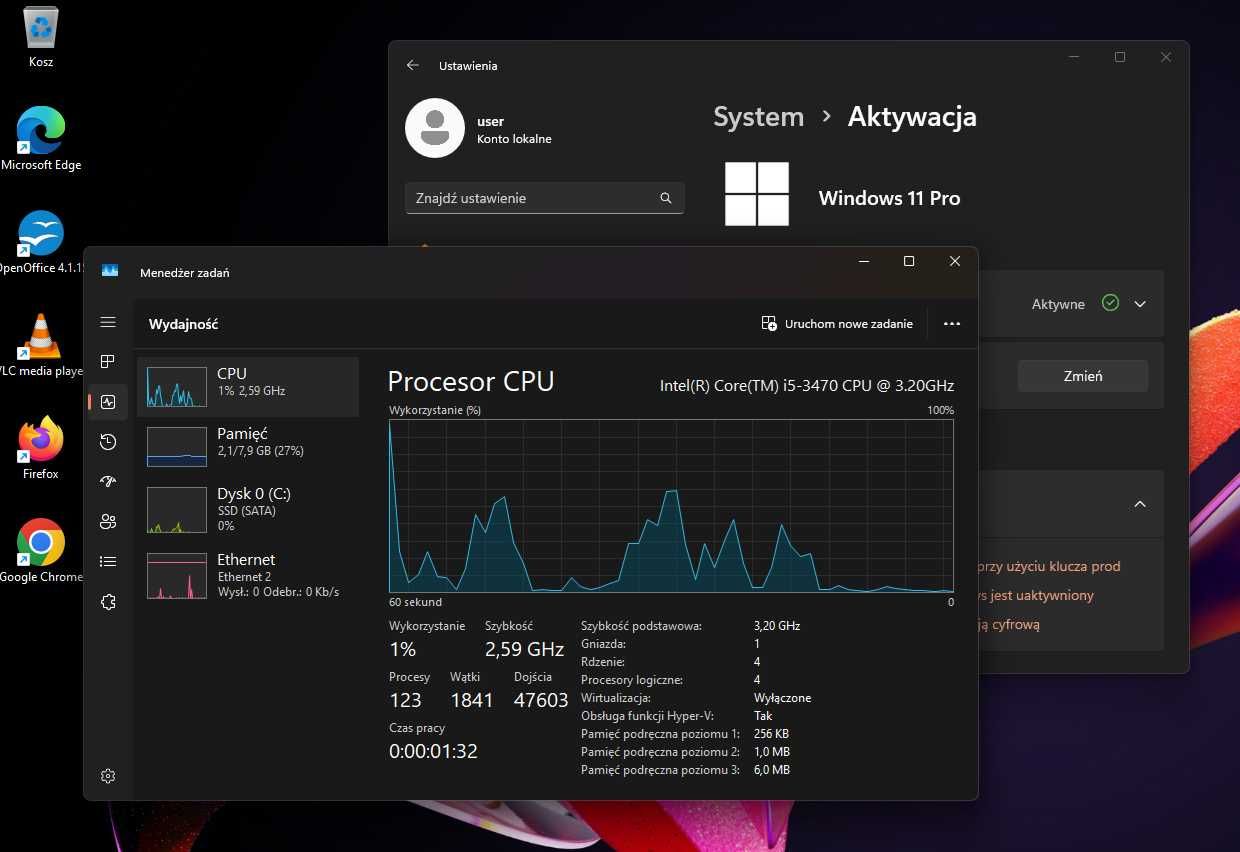Close the Menedżer zadań window

click(x=955, y=261)
